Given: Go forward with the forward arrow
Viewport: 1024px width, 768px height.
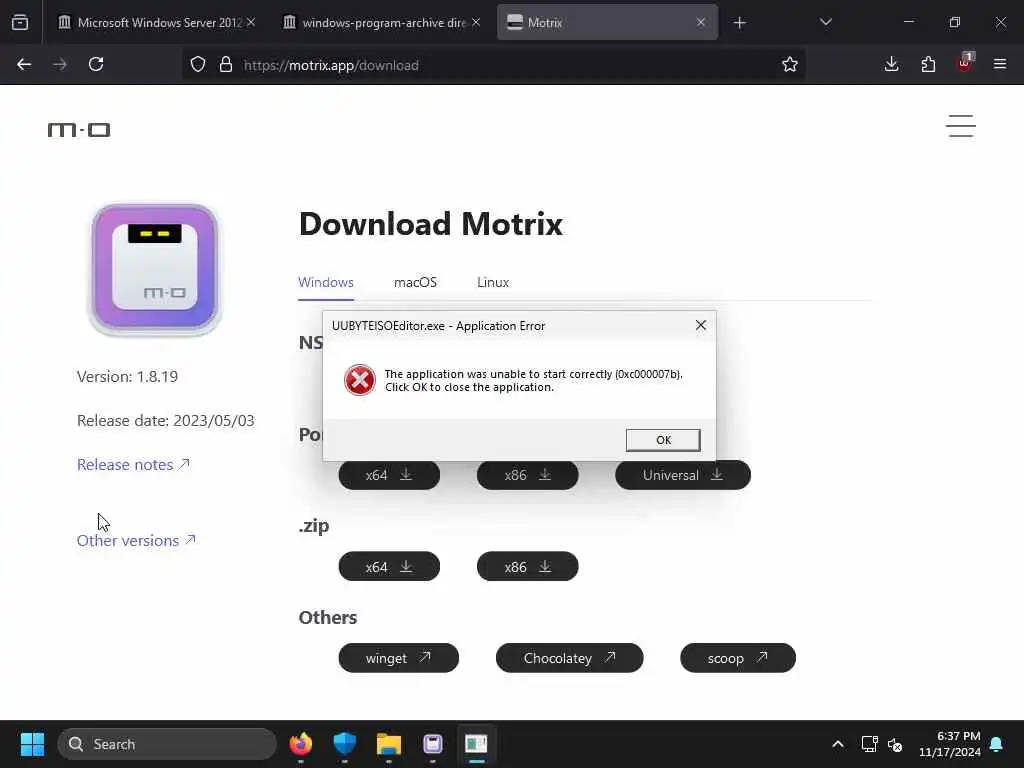Looking at the screenshot, I should click(60, 65).
